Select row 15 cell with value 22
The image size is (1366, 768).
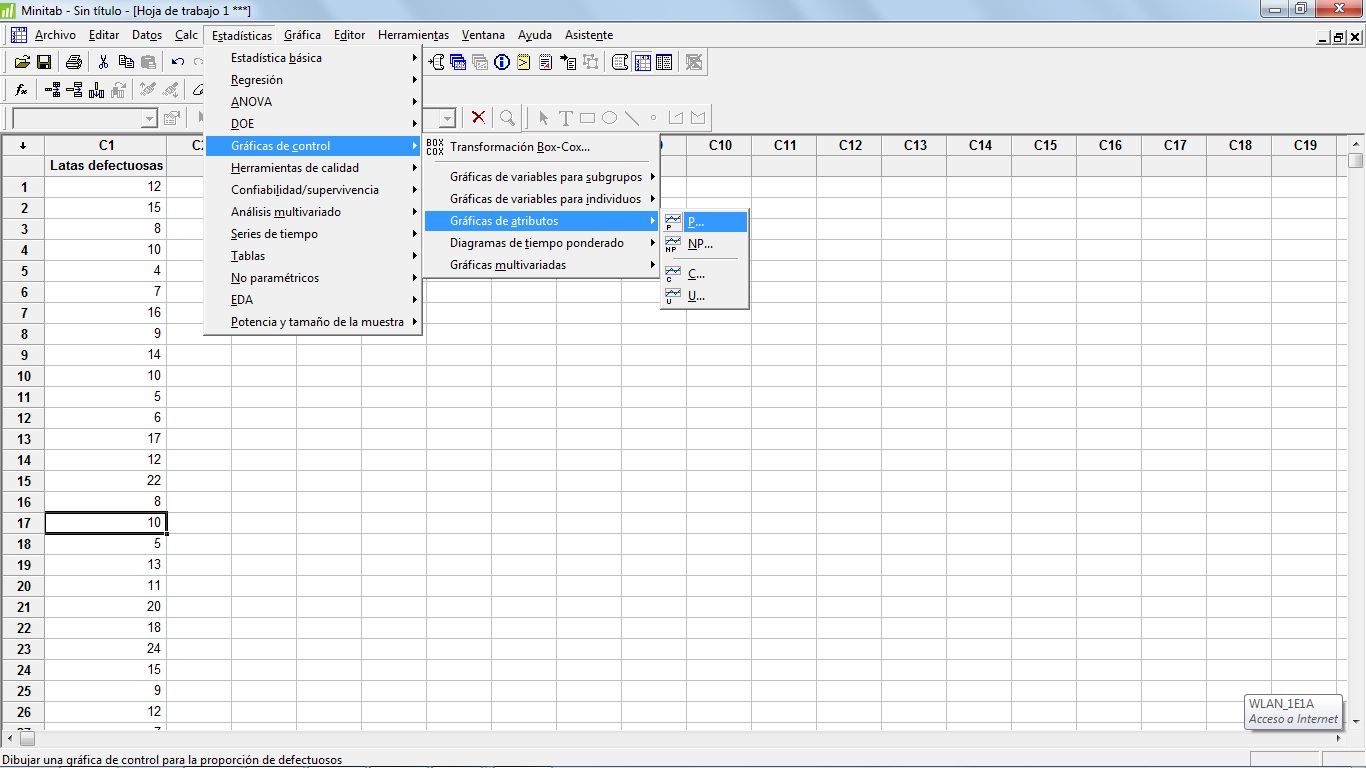(106, 481)
